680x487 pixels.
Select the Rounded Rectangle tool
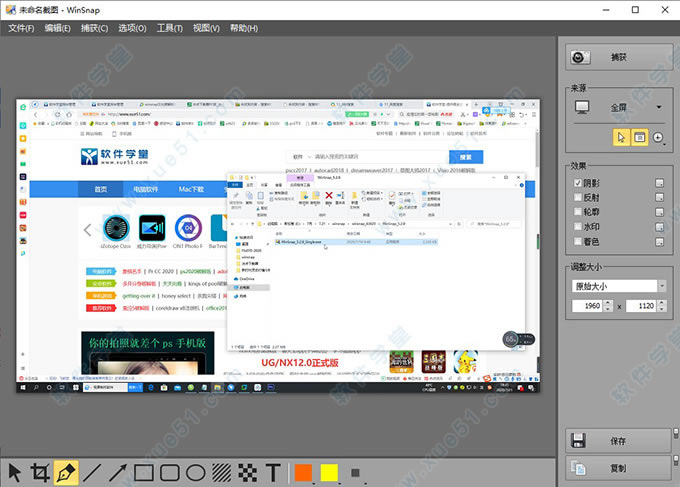point(170,473)
